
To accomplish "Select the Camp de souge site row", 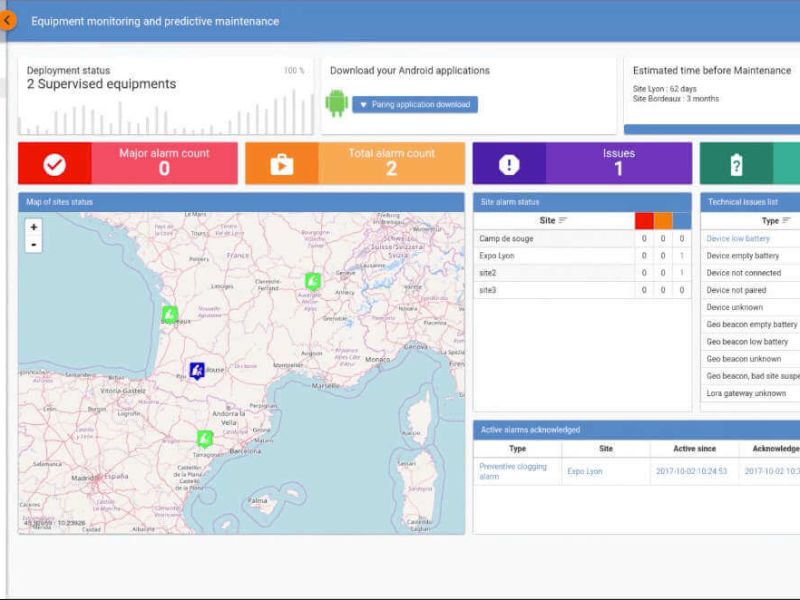I will click(582, 238).
